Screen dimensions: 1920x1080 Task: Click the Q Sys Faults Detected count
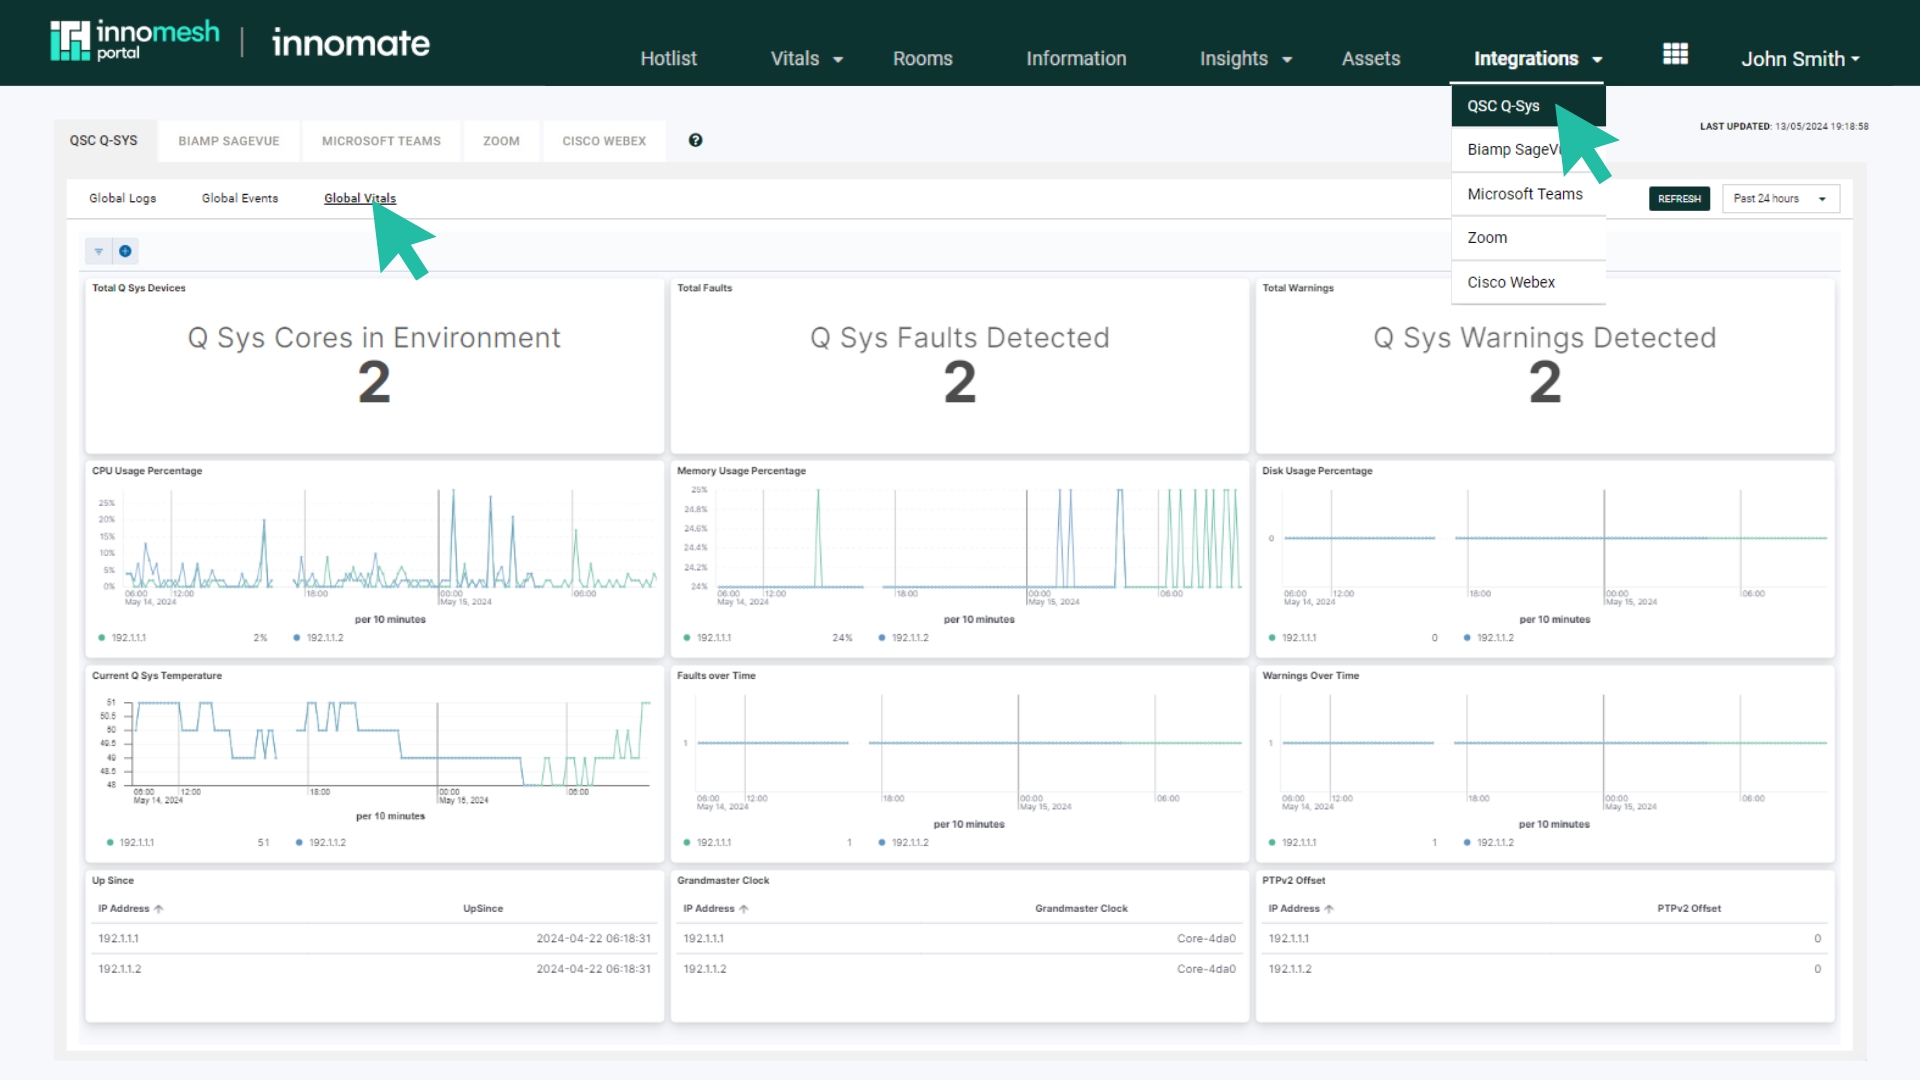point(959,382)
